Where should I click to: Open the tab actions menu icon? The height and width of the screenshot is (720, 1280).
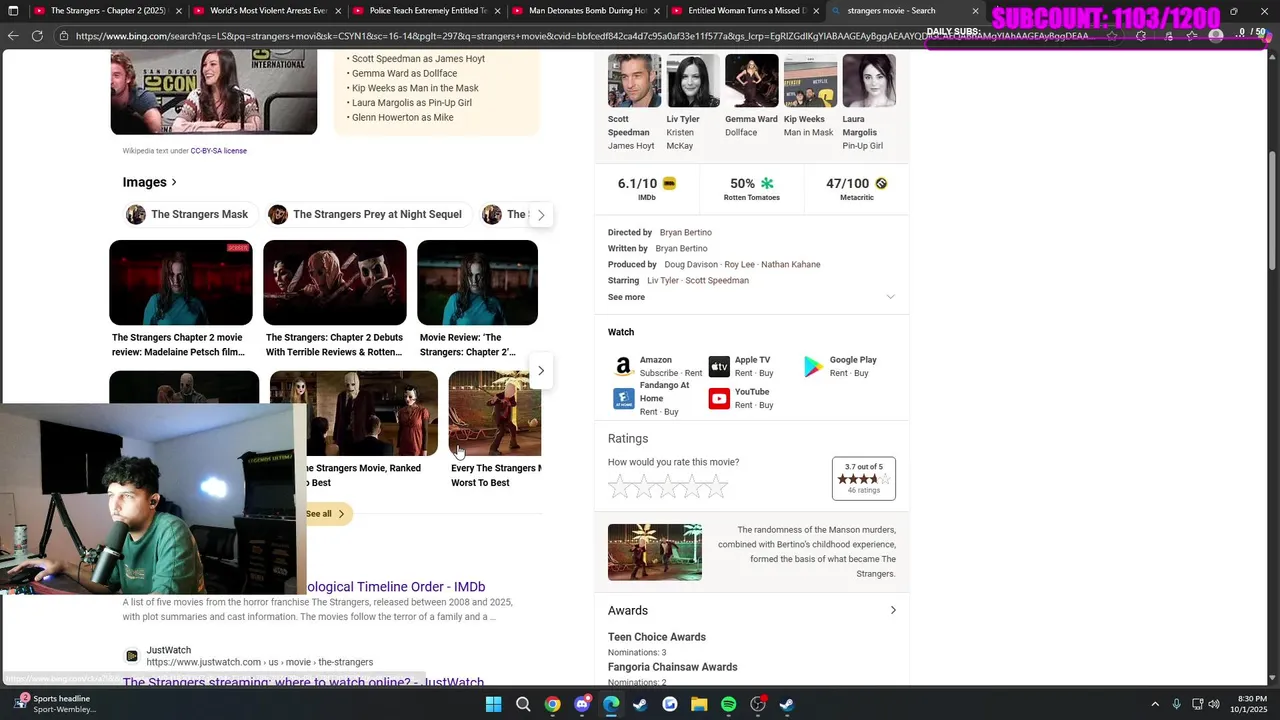[x=13, y=11]
